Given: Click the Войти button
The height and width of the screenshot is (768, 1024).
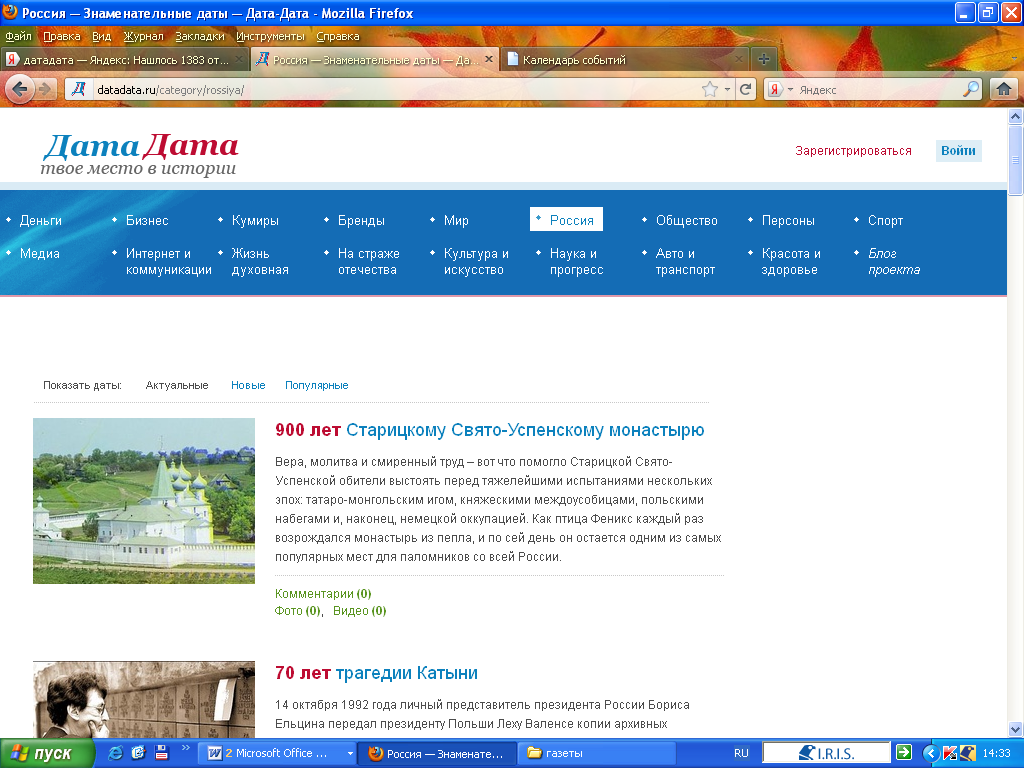Looking at the screenshot, I should click(958, 150).
